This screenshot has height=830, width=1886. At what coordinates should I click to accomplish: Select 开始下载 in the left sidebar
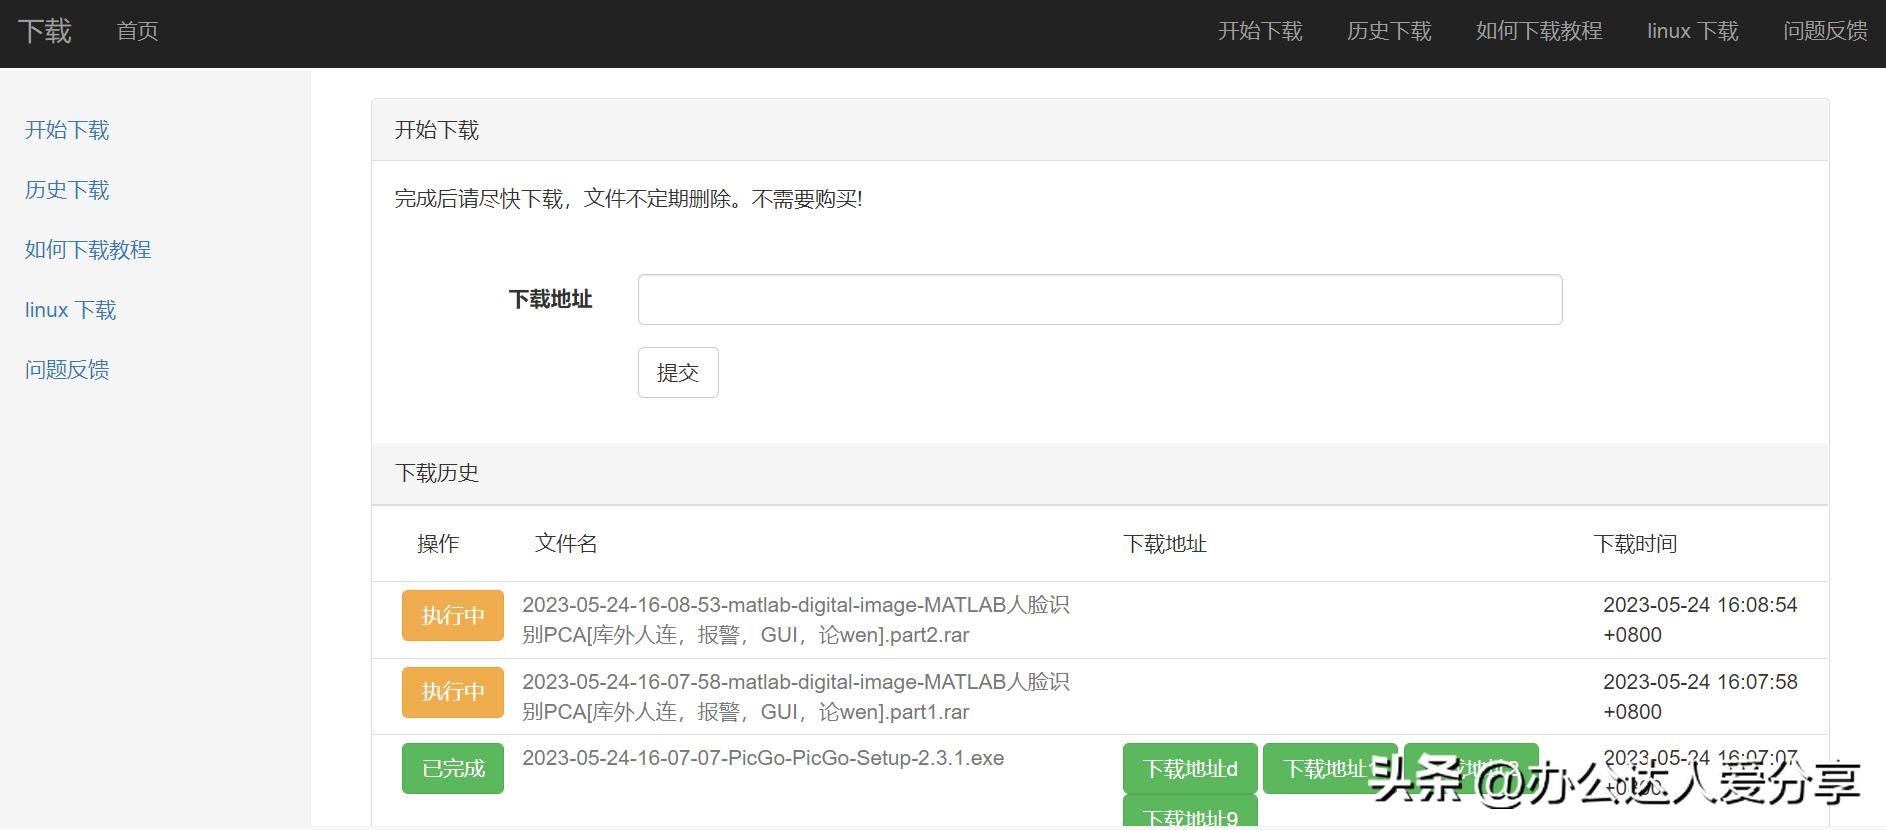(67, 130)
